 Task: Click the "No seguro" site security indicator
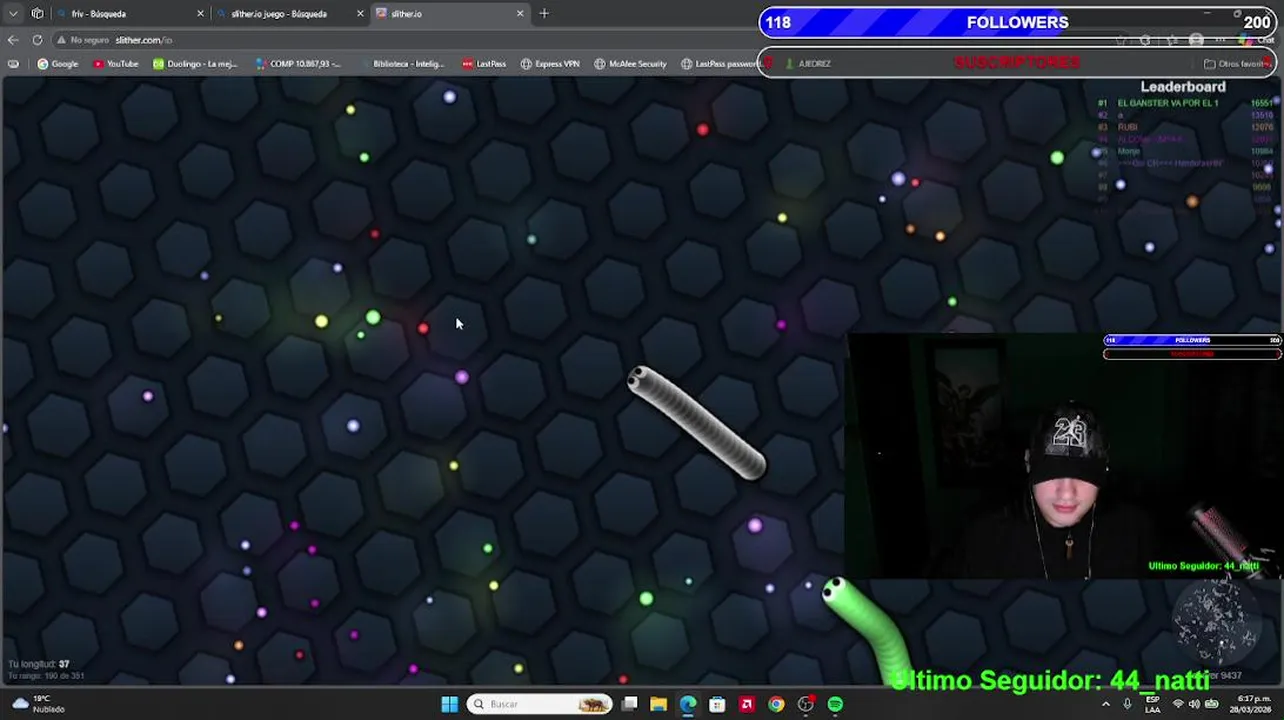tap(83, 40)
